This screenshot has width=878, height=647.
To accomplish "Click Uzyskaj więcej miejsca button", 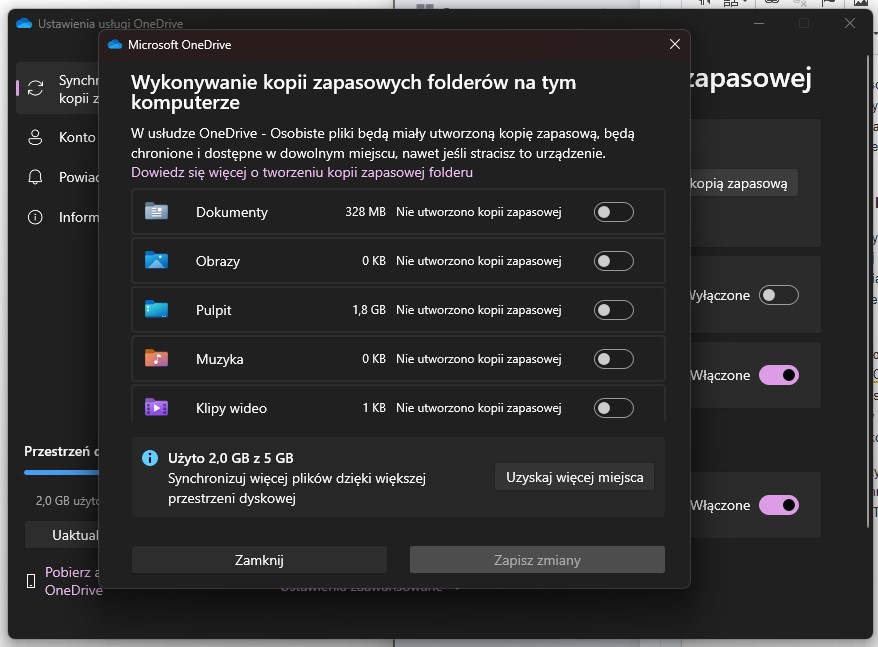I will (x=574, y=477).
